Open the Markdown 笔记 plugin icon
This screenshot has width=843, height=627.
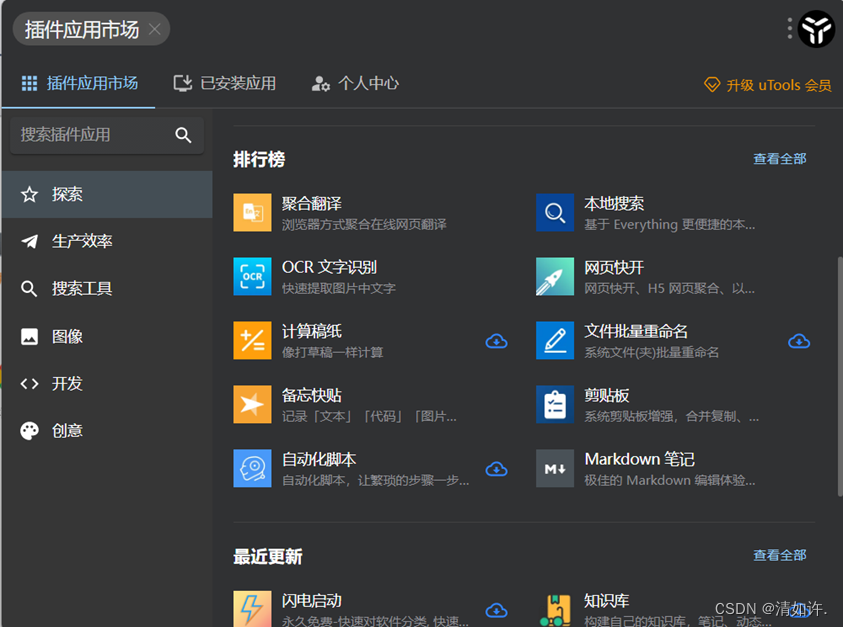pyautogui.click(x=555, y=468)
